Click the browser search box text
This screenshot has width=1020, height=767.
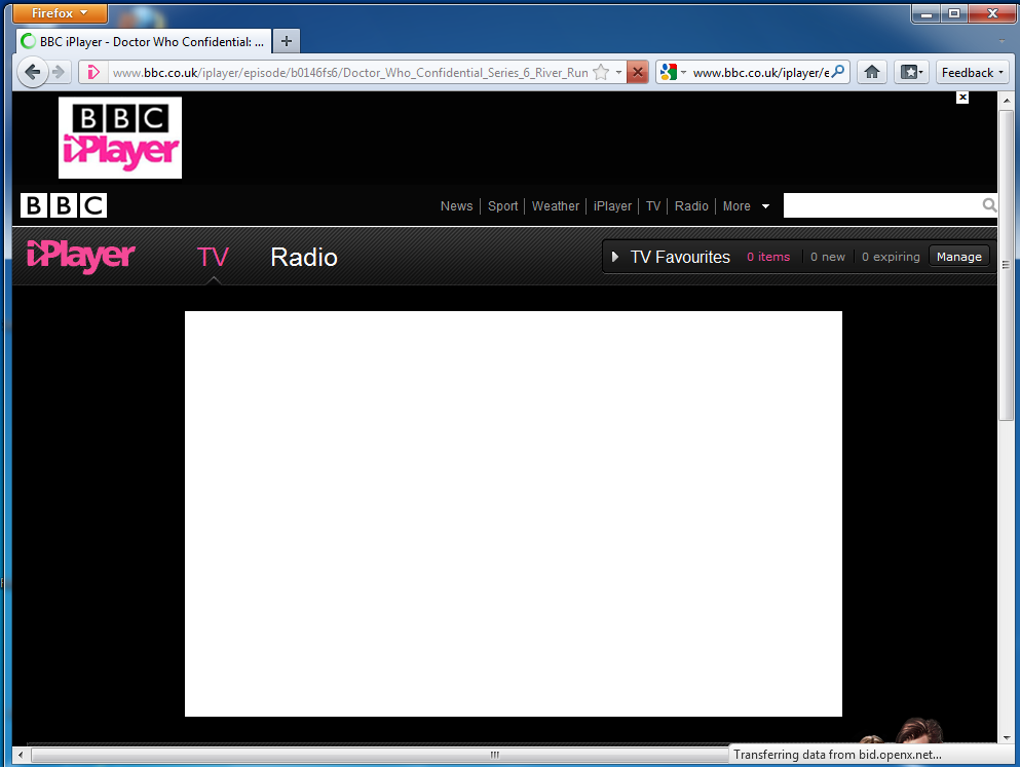point(760,72)
